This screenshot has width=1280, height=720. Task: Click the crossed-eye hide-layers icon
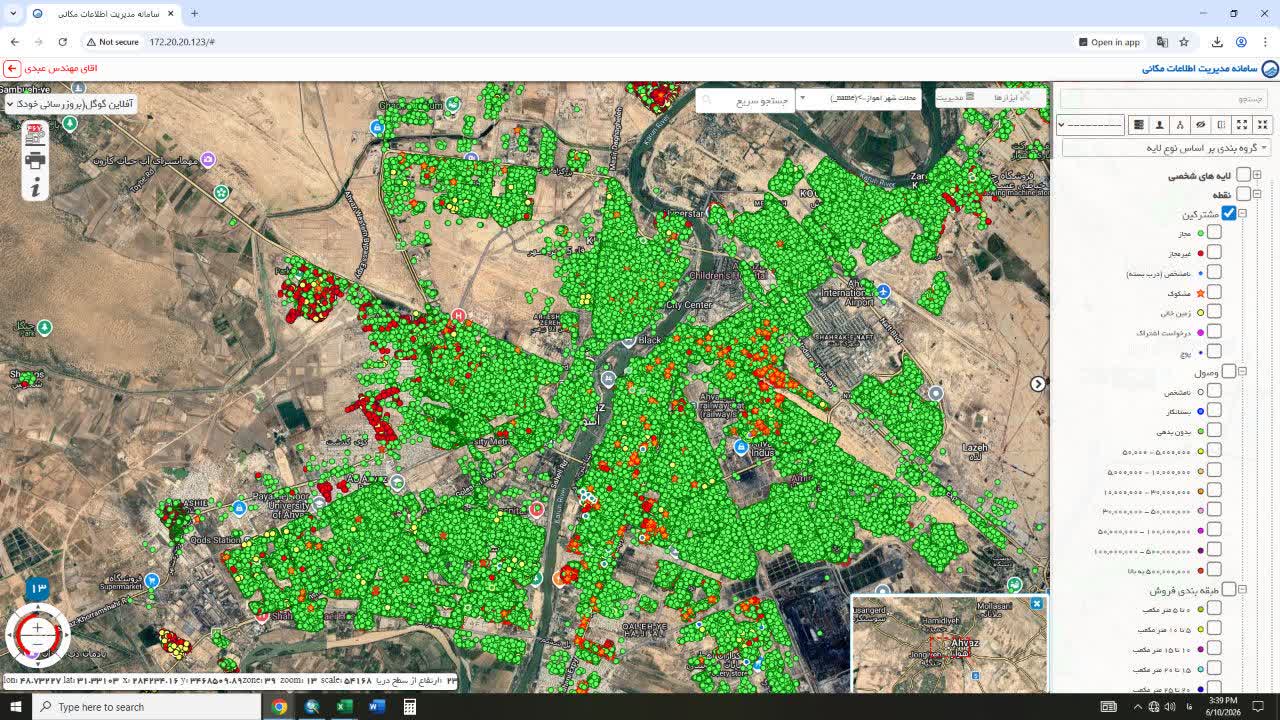1201,125
